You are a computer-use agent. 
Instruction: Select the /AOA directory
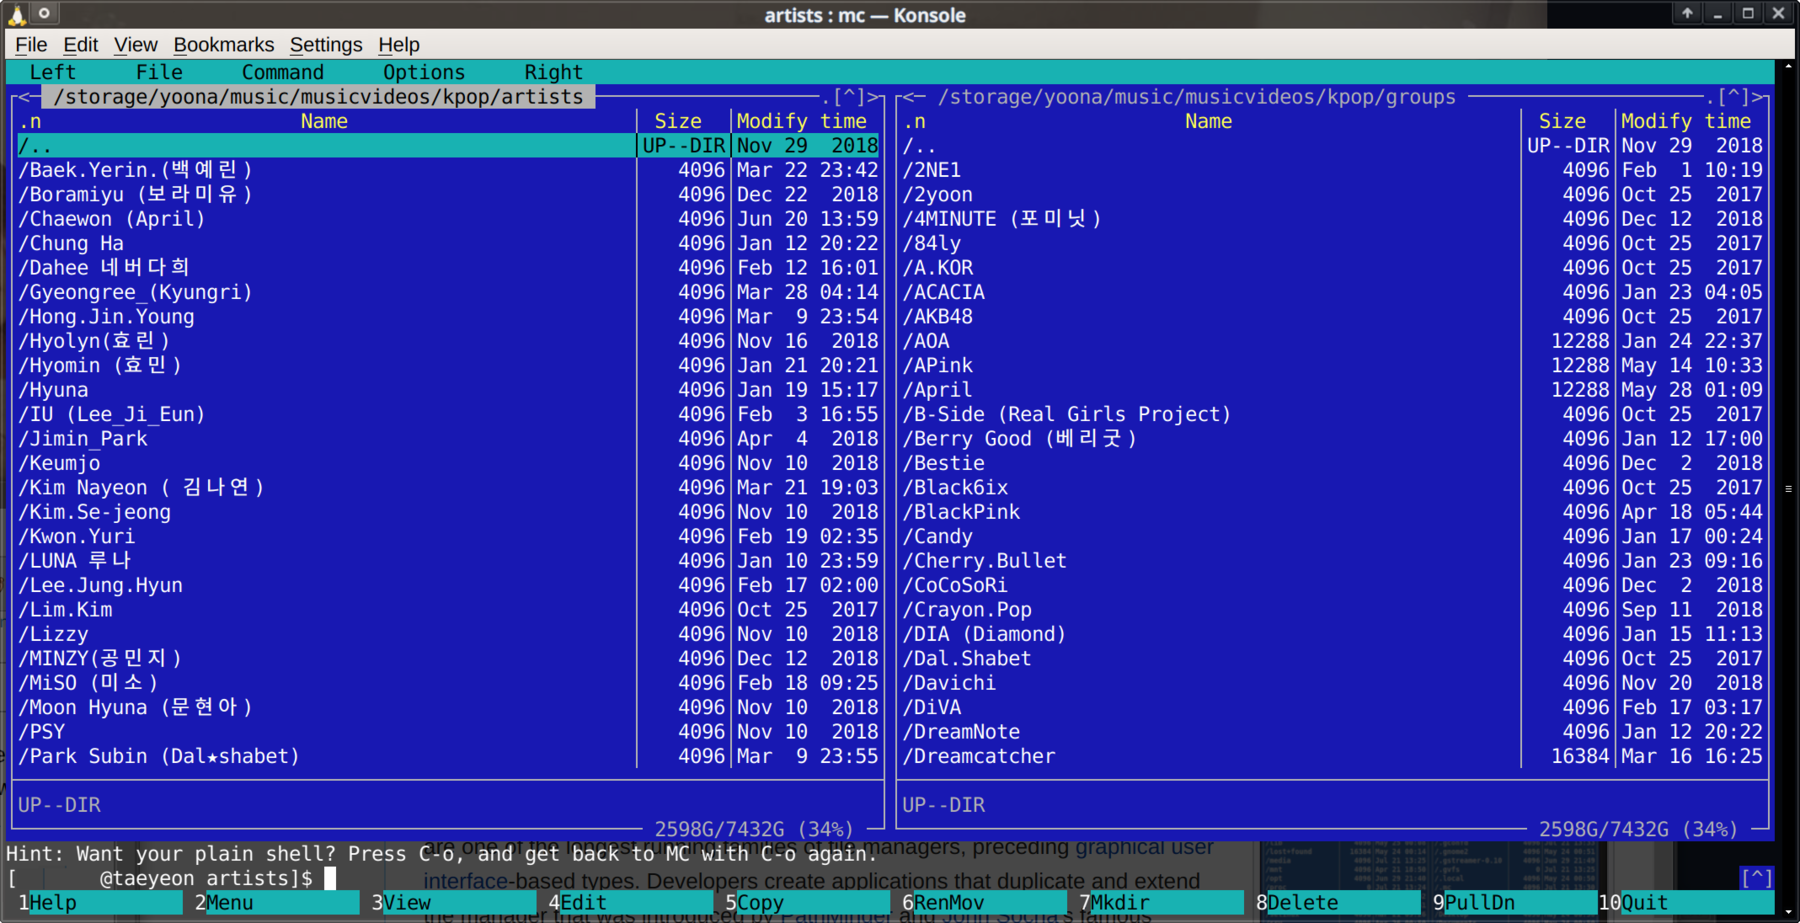(x=926, y=341)
